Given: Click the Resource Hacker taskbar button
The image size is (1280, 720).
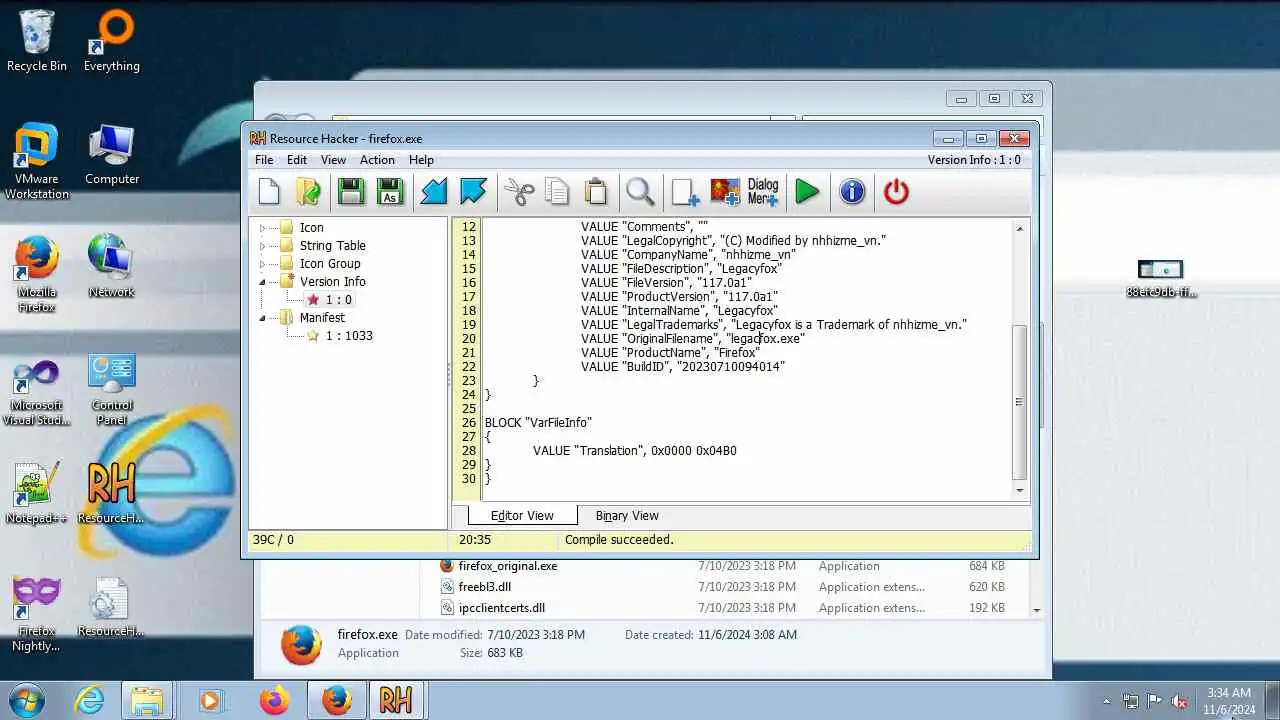Looking at the screenshot, I should (x=395, y=700).
